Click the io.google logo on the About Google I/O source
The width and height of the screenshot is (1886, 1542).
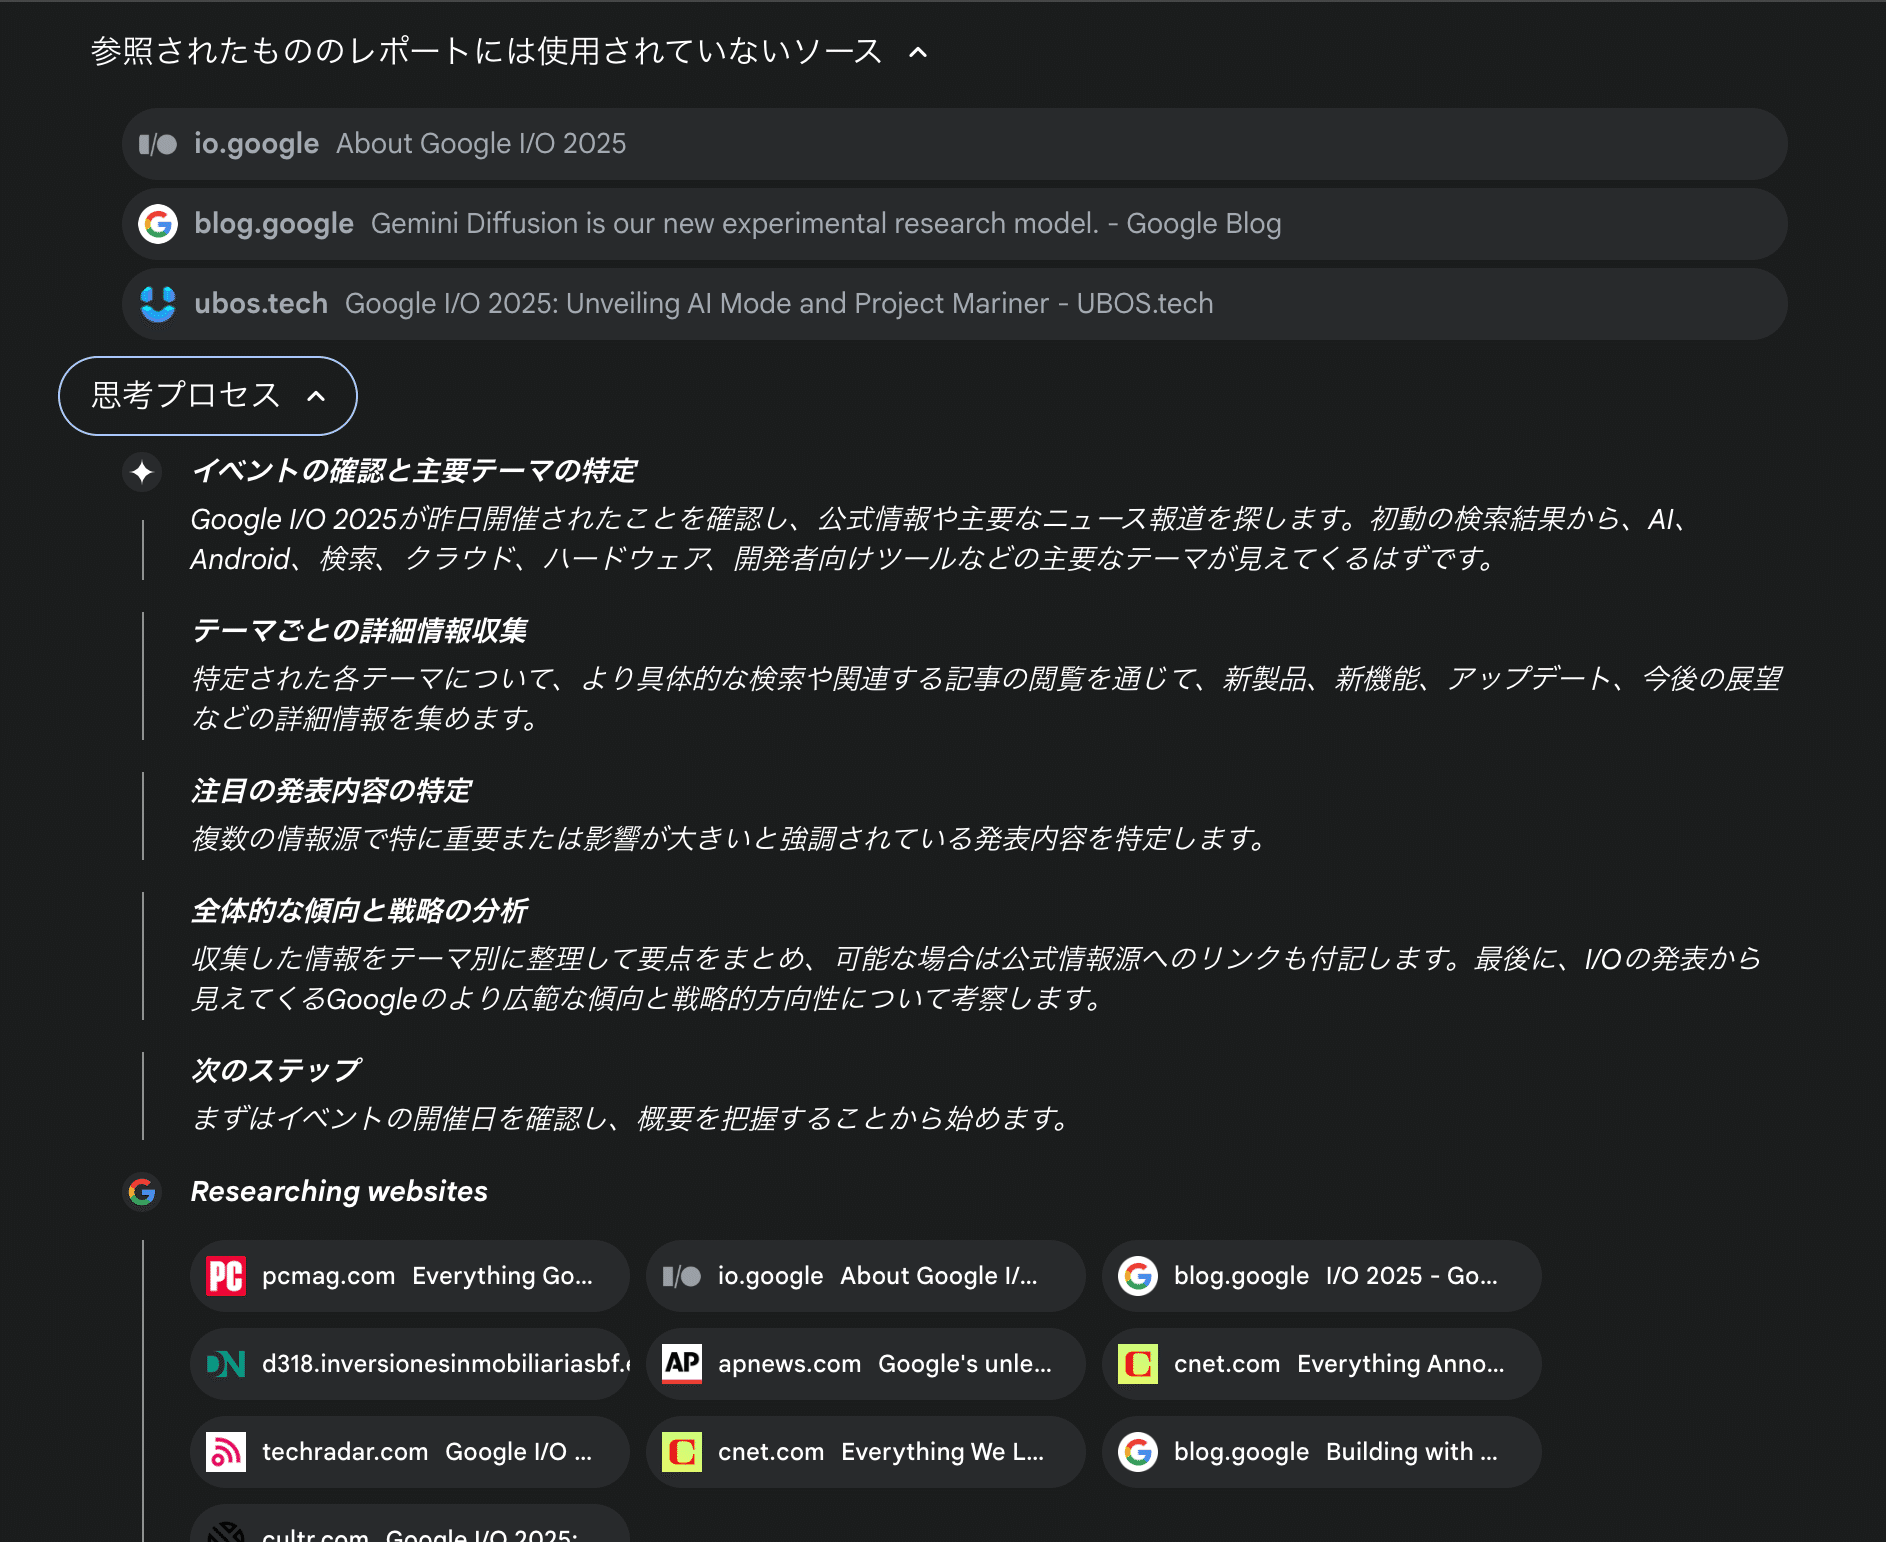[x=158, y=143]
